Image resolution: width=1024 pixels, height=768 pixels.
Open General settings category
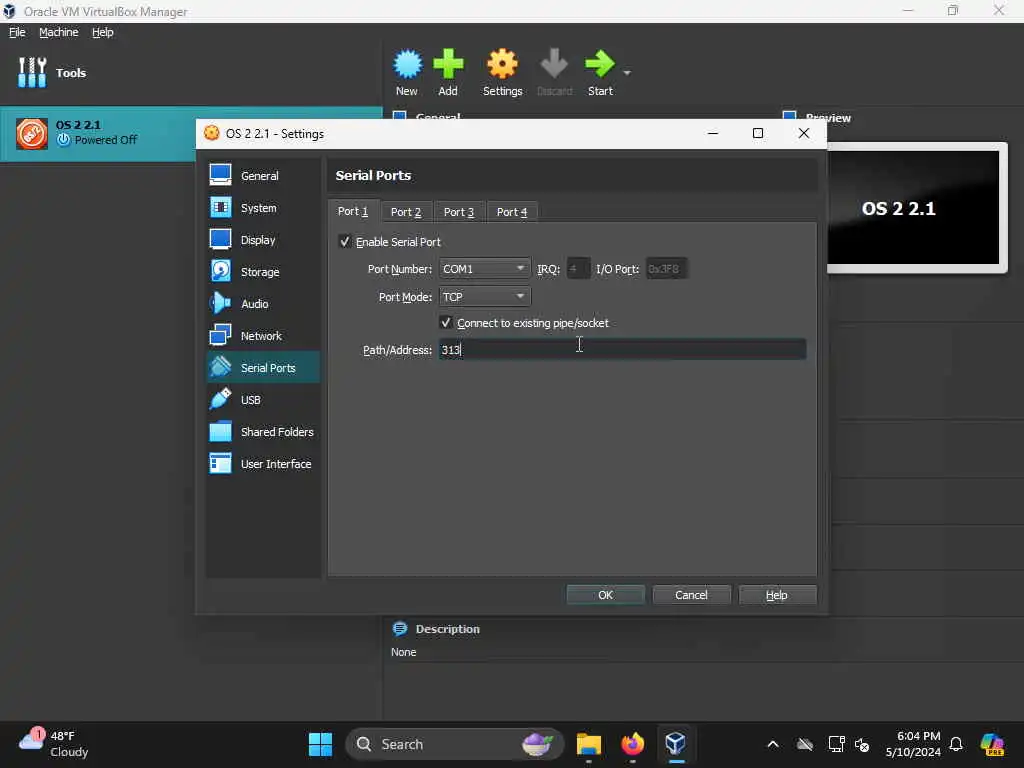click(x=263, y=176)
